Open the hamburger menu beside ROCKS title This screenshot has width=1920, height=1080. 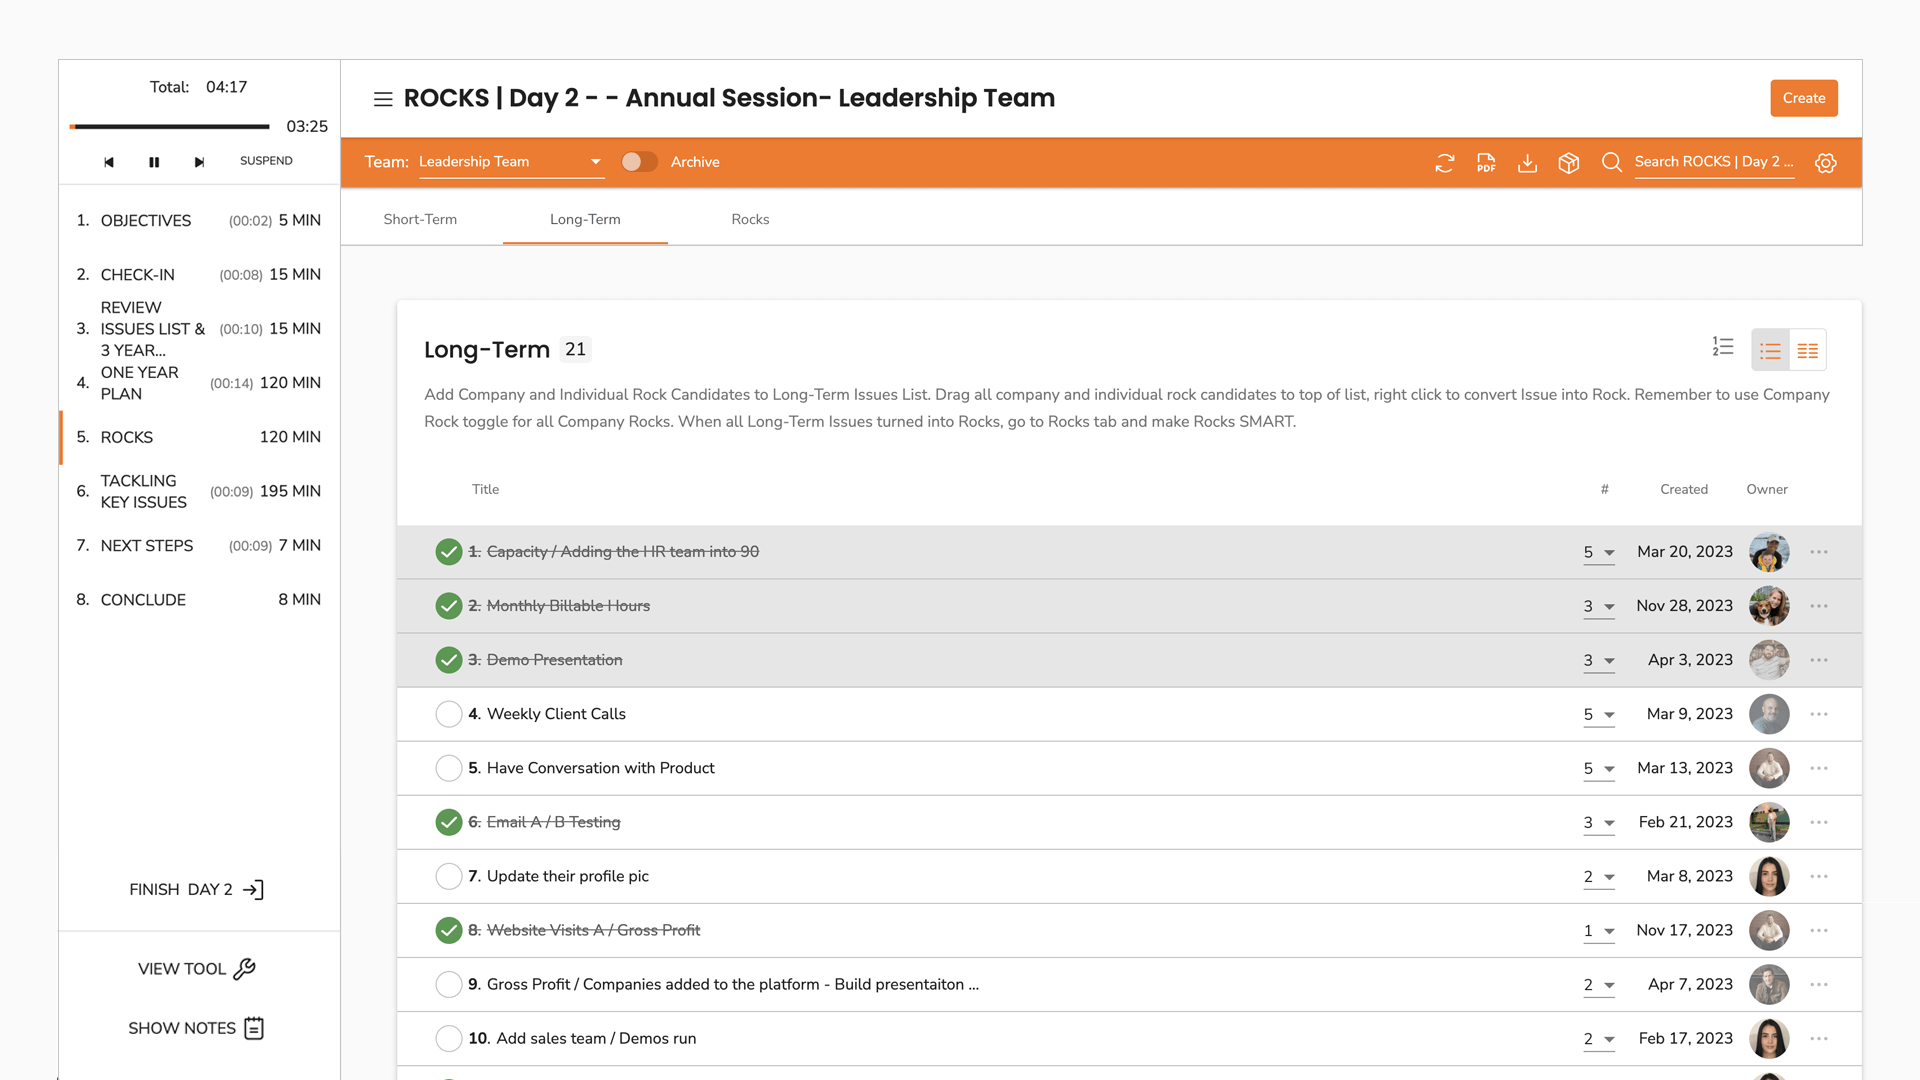[x=383, y=99]
